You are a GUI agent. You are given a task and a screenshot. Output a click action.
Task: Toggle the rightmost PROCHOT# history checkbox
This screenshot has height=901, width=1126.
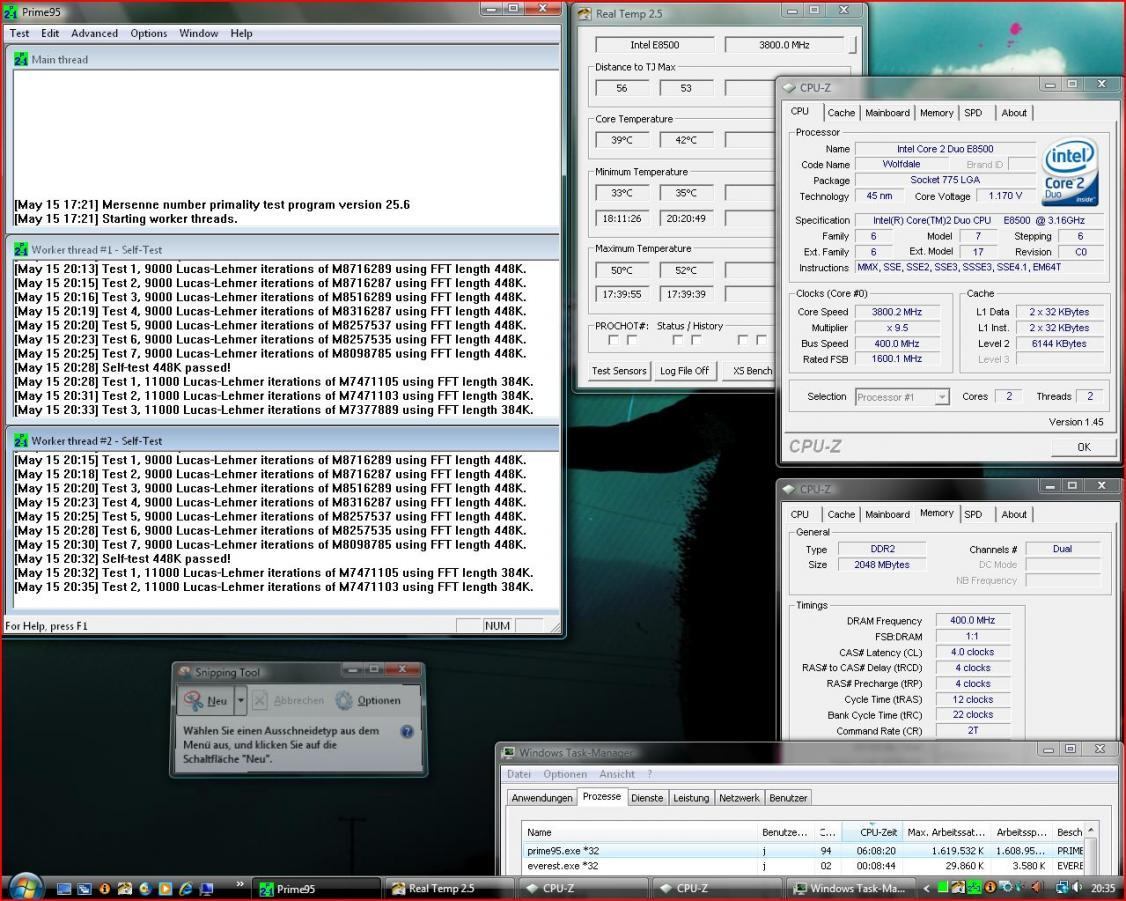click(x=761, y=340)
